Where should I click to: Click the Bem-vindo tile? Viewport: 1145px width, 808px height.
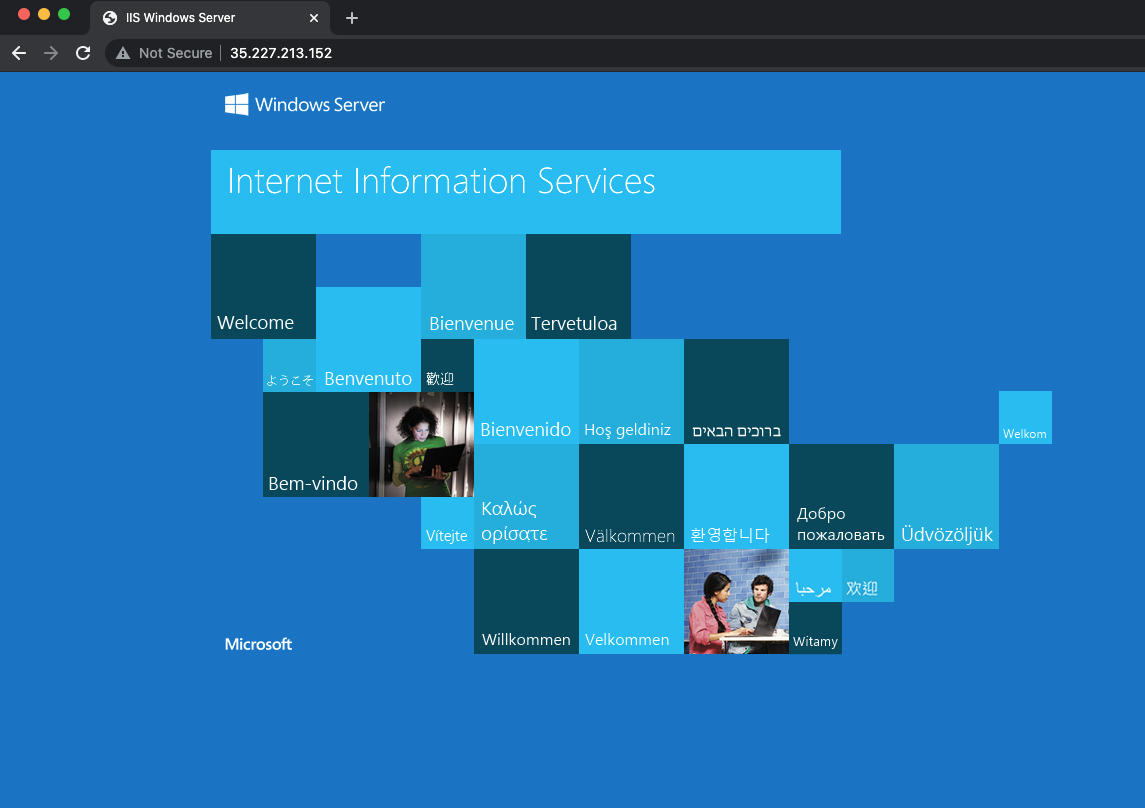click(x=316, y=445)
